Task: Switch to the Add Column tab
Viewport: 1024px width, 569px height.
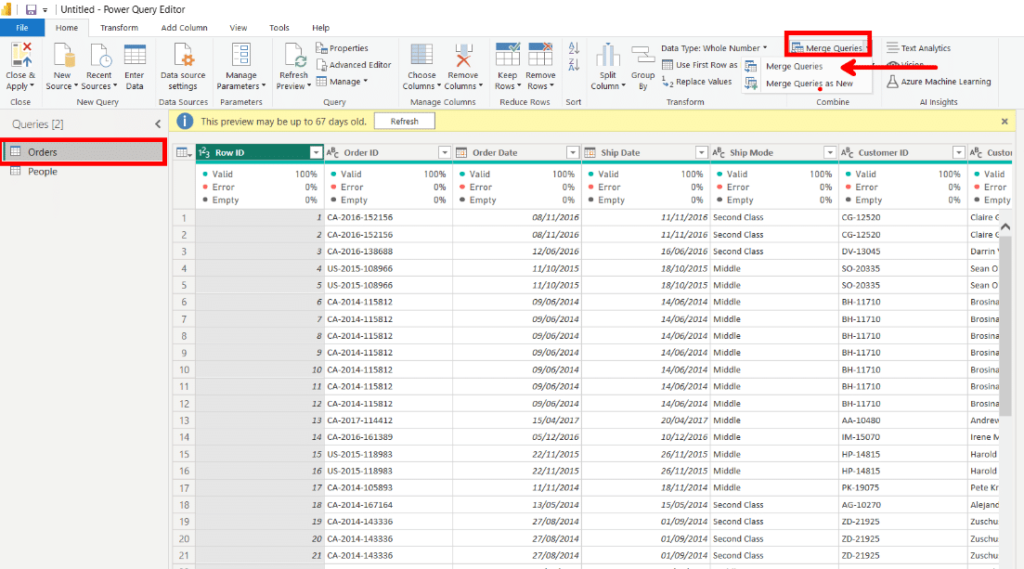Action: tap(184, 27)
